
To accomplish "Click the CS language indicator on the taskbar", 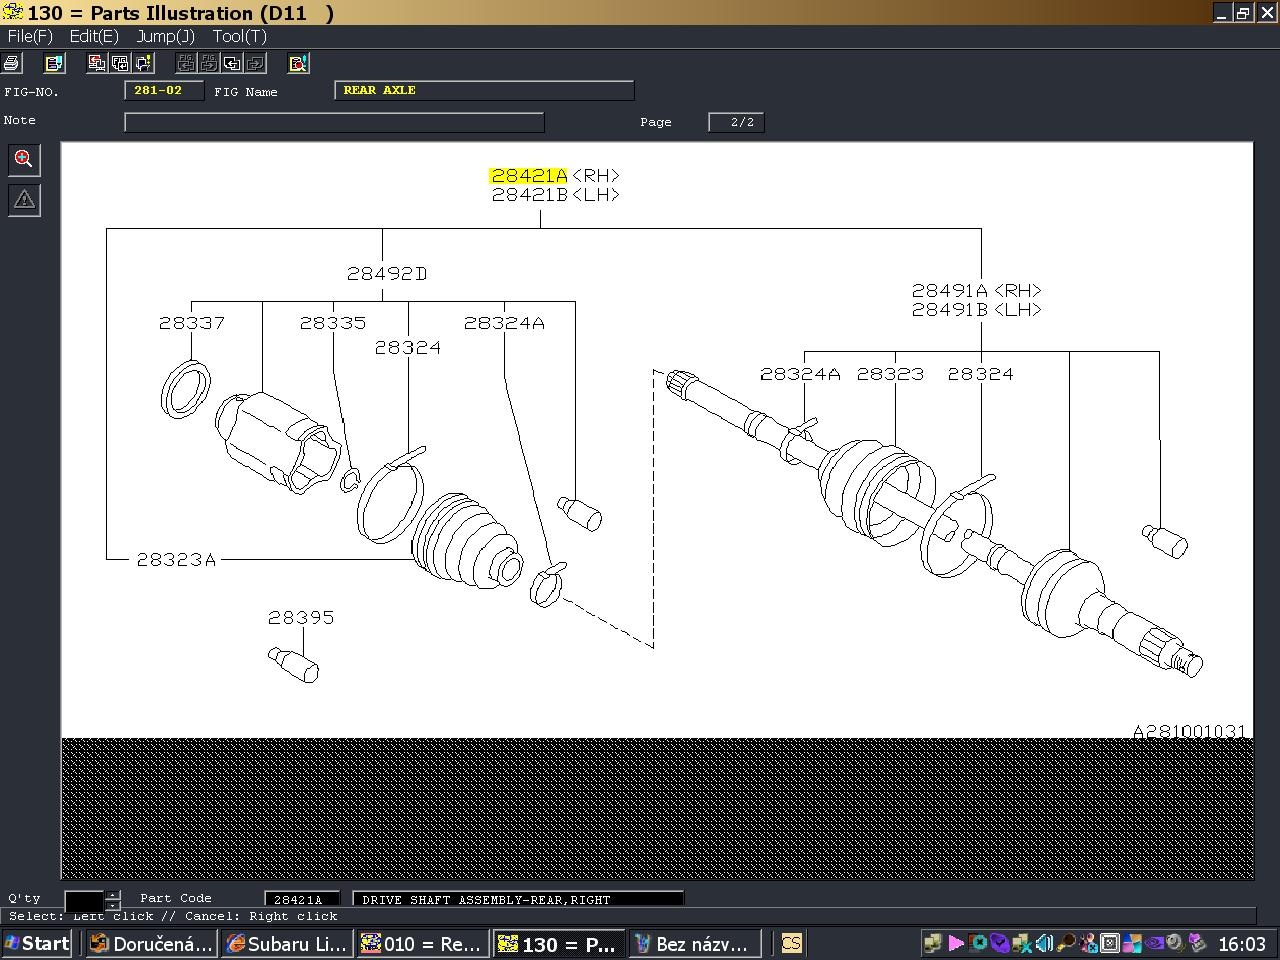I will [x=791, y=944].
